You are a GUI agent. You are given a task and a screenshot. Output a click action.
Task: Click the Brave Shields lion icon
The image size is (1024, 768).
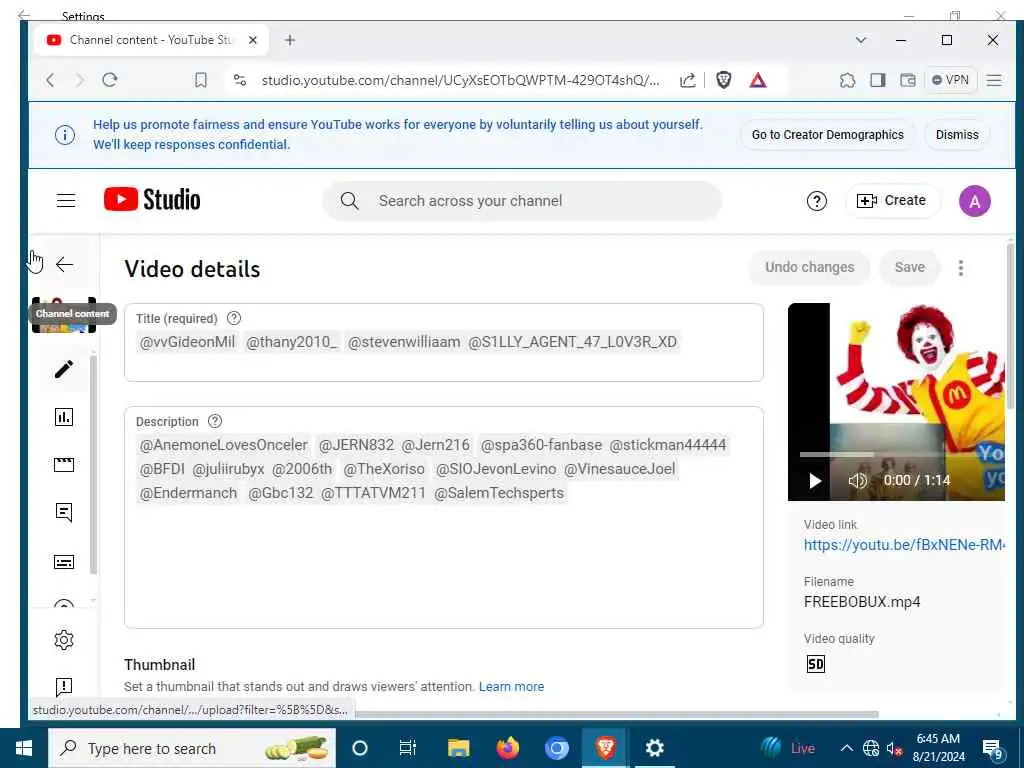pyautogui.click(x=724, y=80)
